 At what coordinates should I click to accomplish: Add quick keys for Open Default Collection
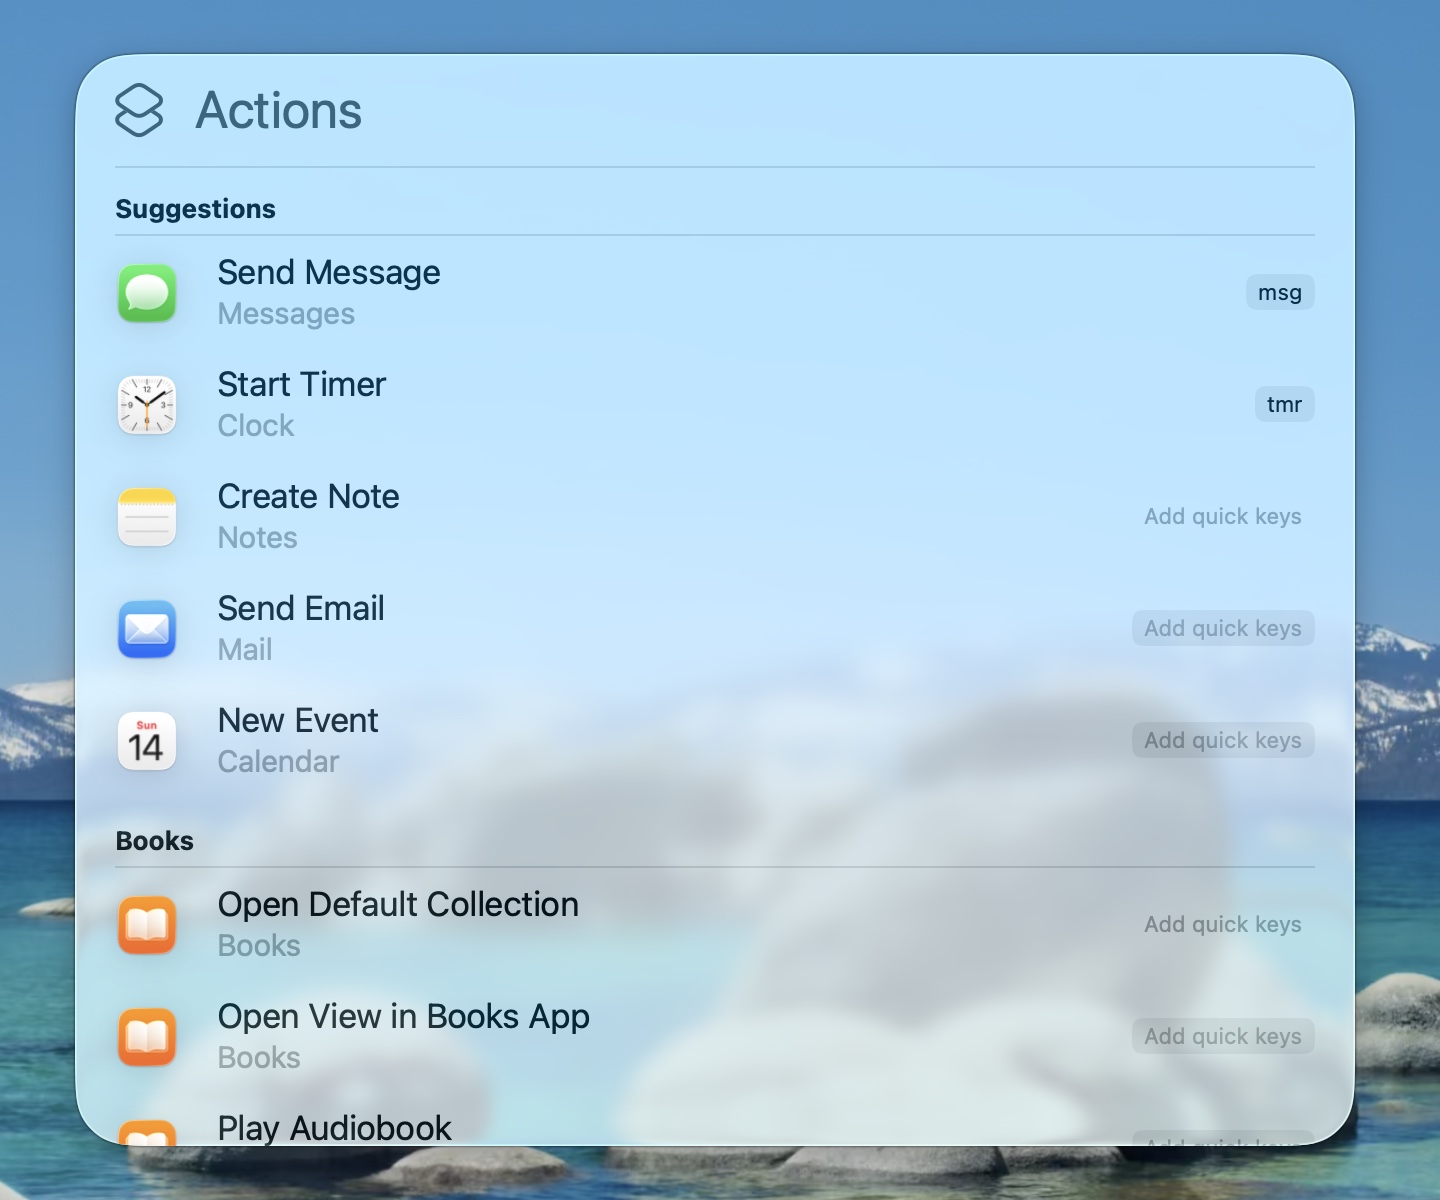click(1223, 925)
